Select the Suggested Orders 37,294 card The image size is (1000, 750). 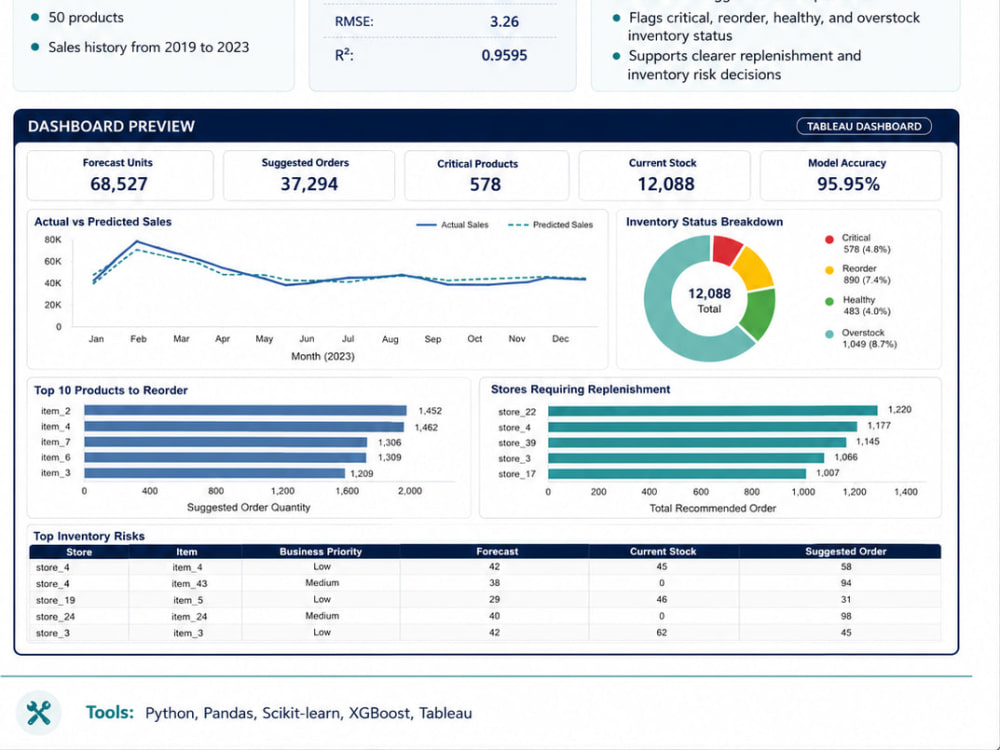click(x=309, y=175)
